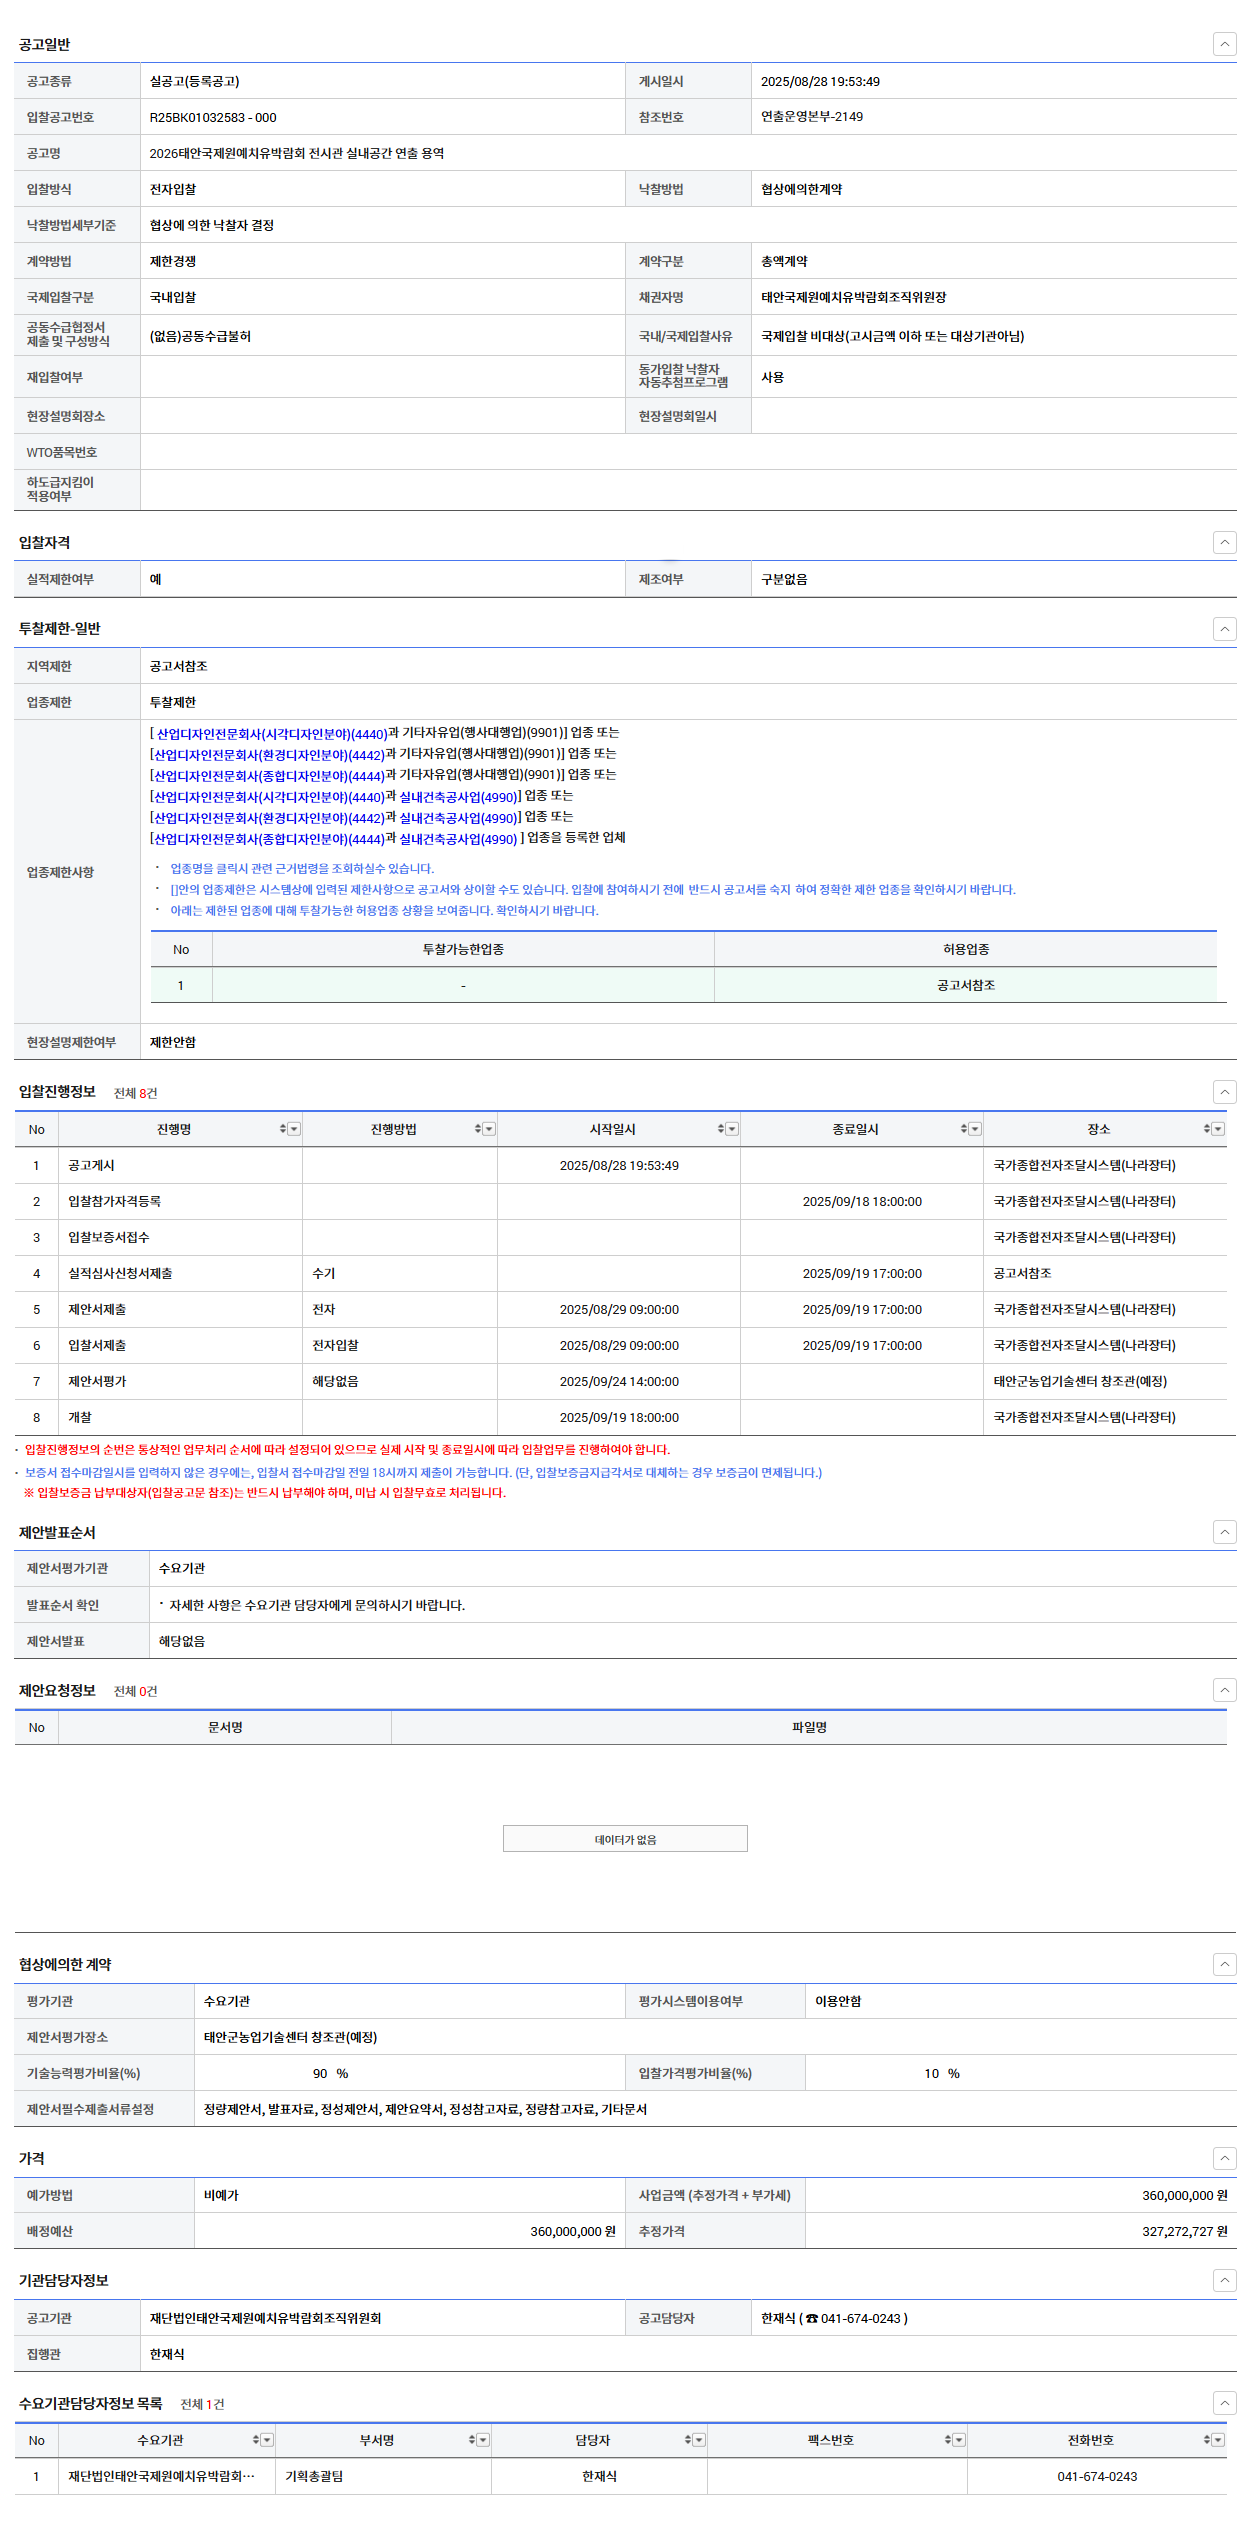Sort the 수요기관 column using its sort arrows
The height and width of the screenshot is (2542, 1247).
click(x=256, y=2440)
